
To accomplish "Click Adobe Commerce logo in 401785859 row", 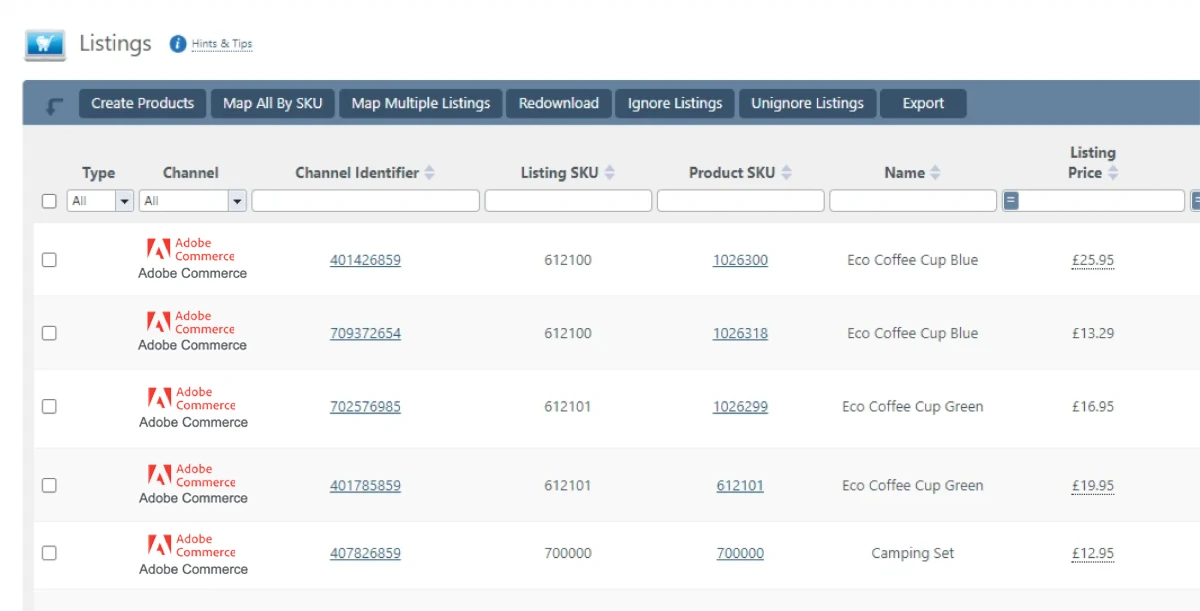I will coord(190,475).
